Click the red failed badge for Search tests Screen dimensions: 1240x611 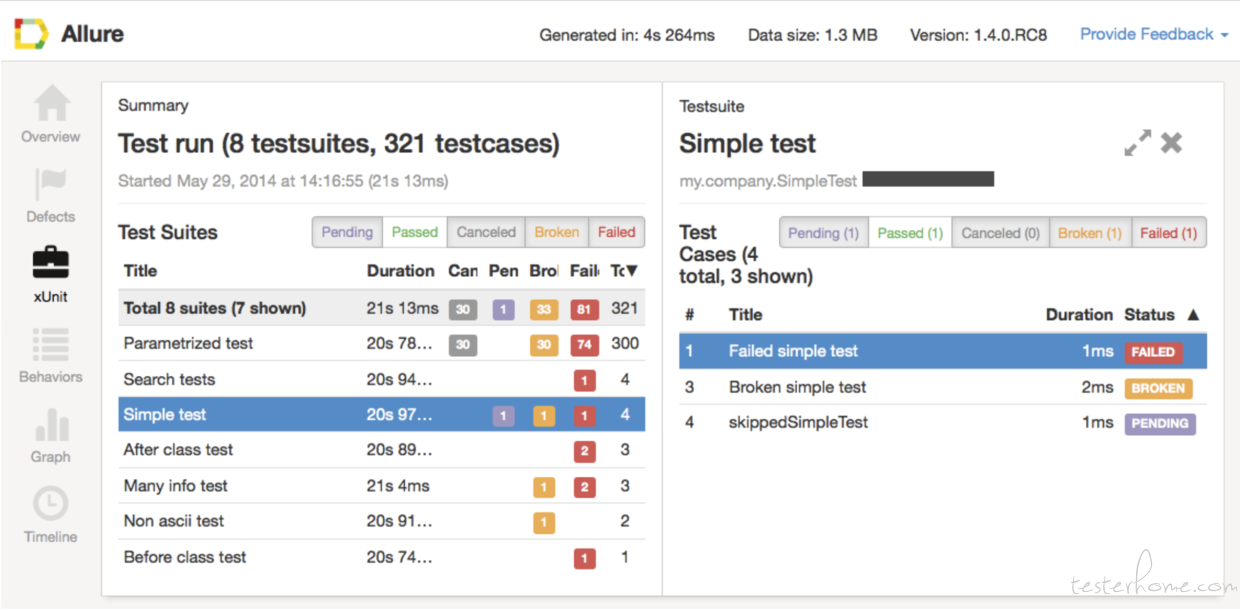coord(584,380)
